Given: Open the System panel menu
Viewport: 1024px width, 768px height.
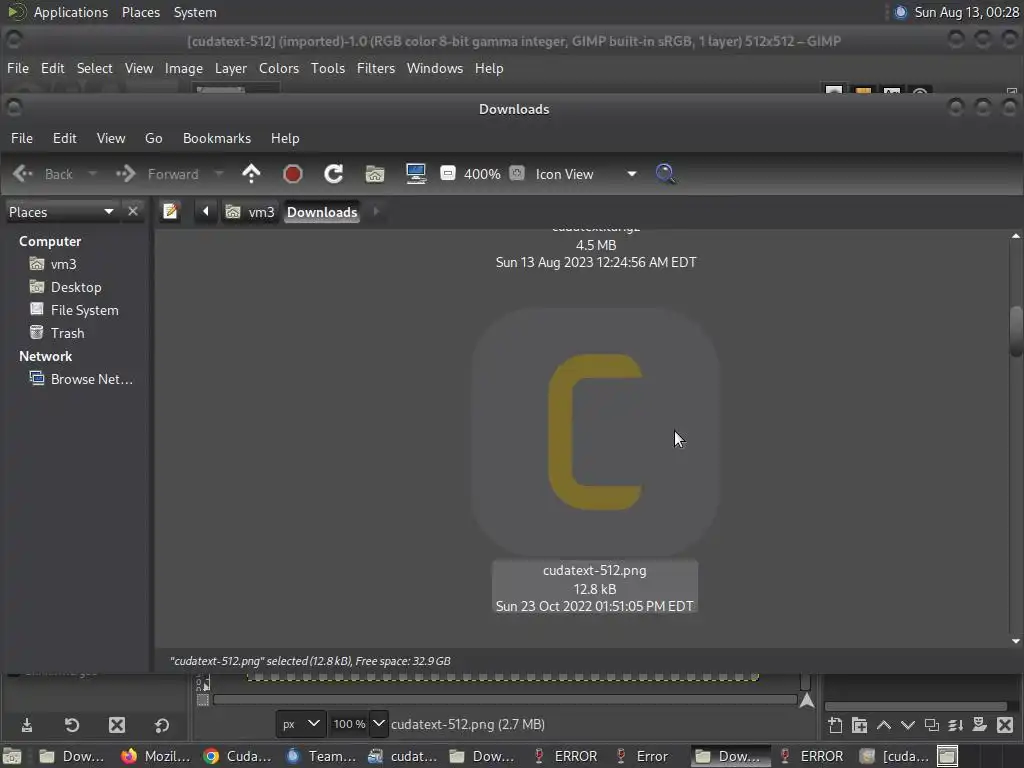Looking at the screenshot, I should [195, 12].
